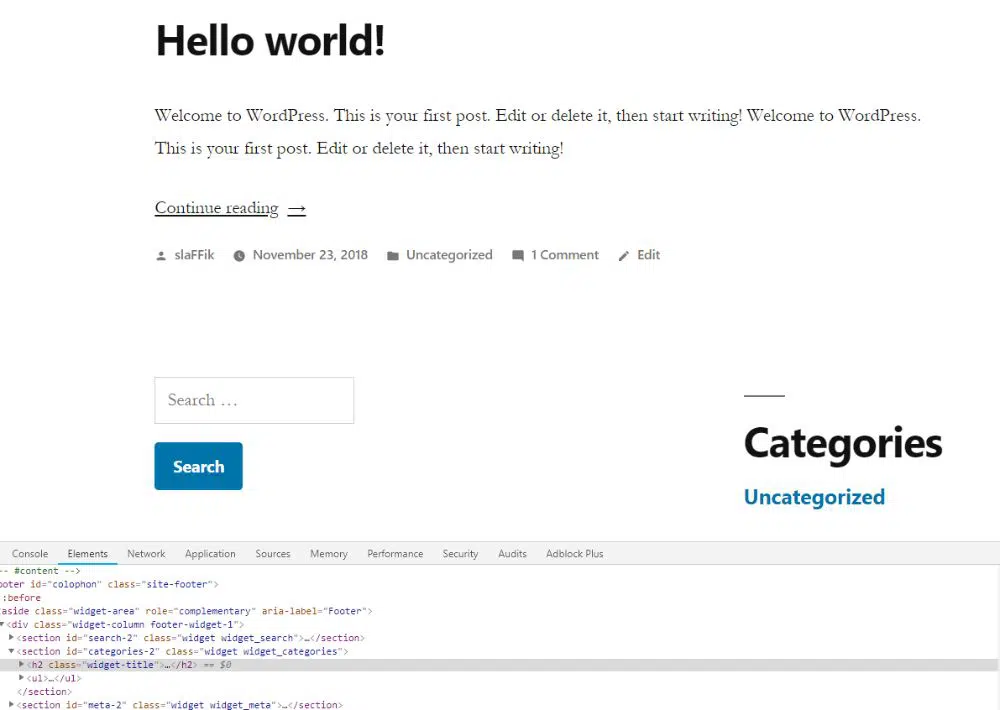Viewport: 1000px width, 710px height.
Task: Click the folder icon next to Uncategorized
Action: pyautogui.click(x=393, y=256)
